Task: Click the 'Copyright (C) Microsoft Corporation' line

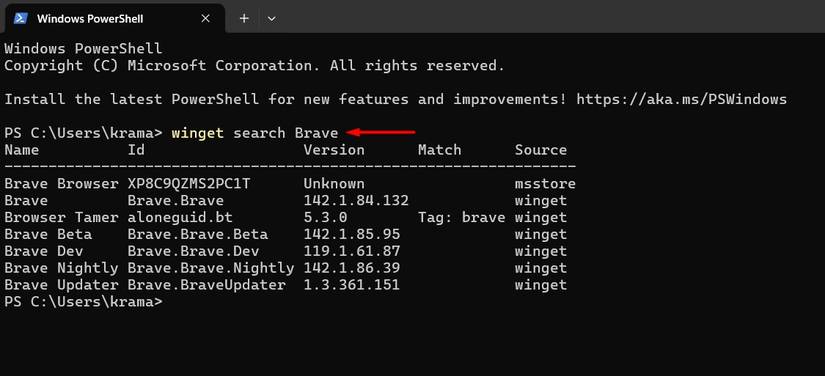Action: pos(255,66)
